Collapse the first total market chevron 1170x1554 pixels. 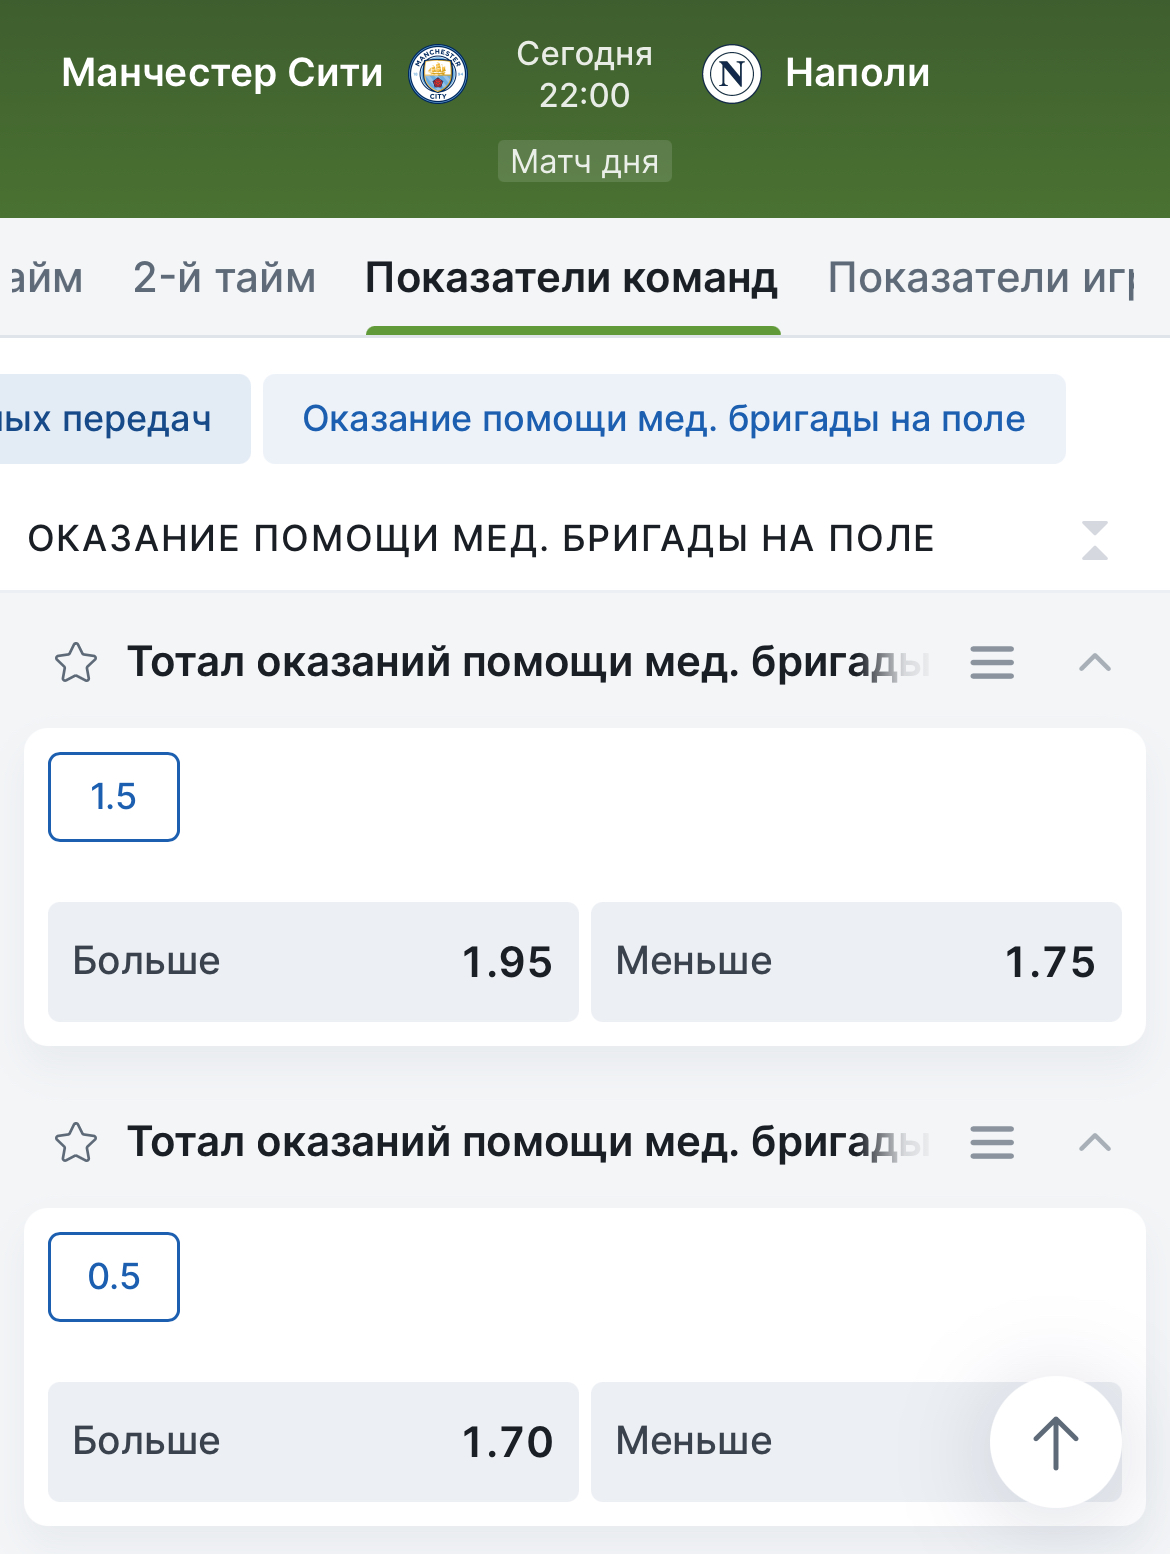(x=1095, y=662)
